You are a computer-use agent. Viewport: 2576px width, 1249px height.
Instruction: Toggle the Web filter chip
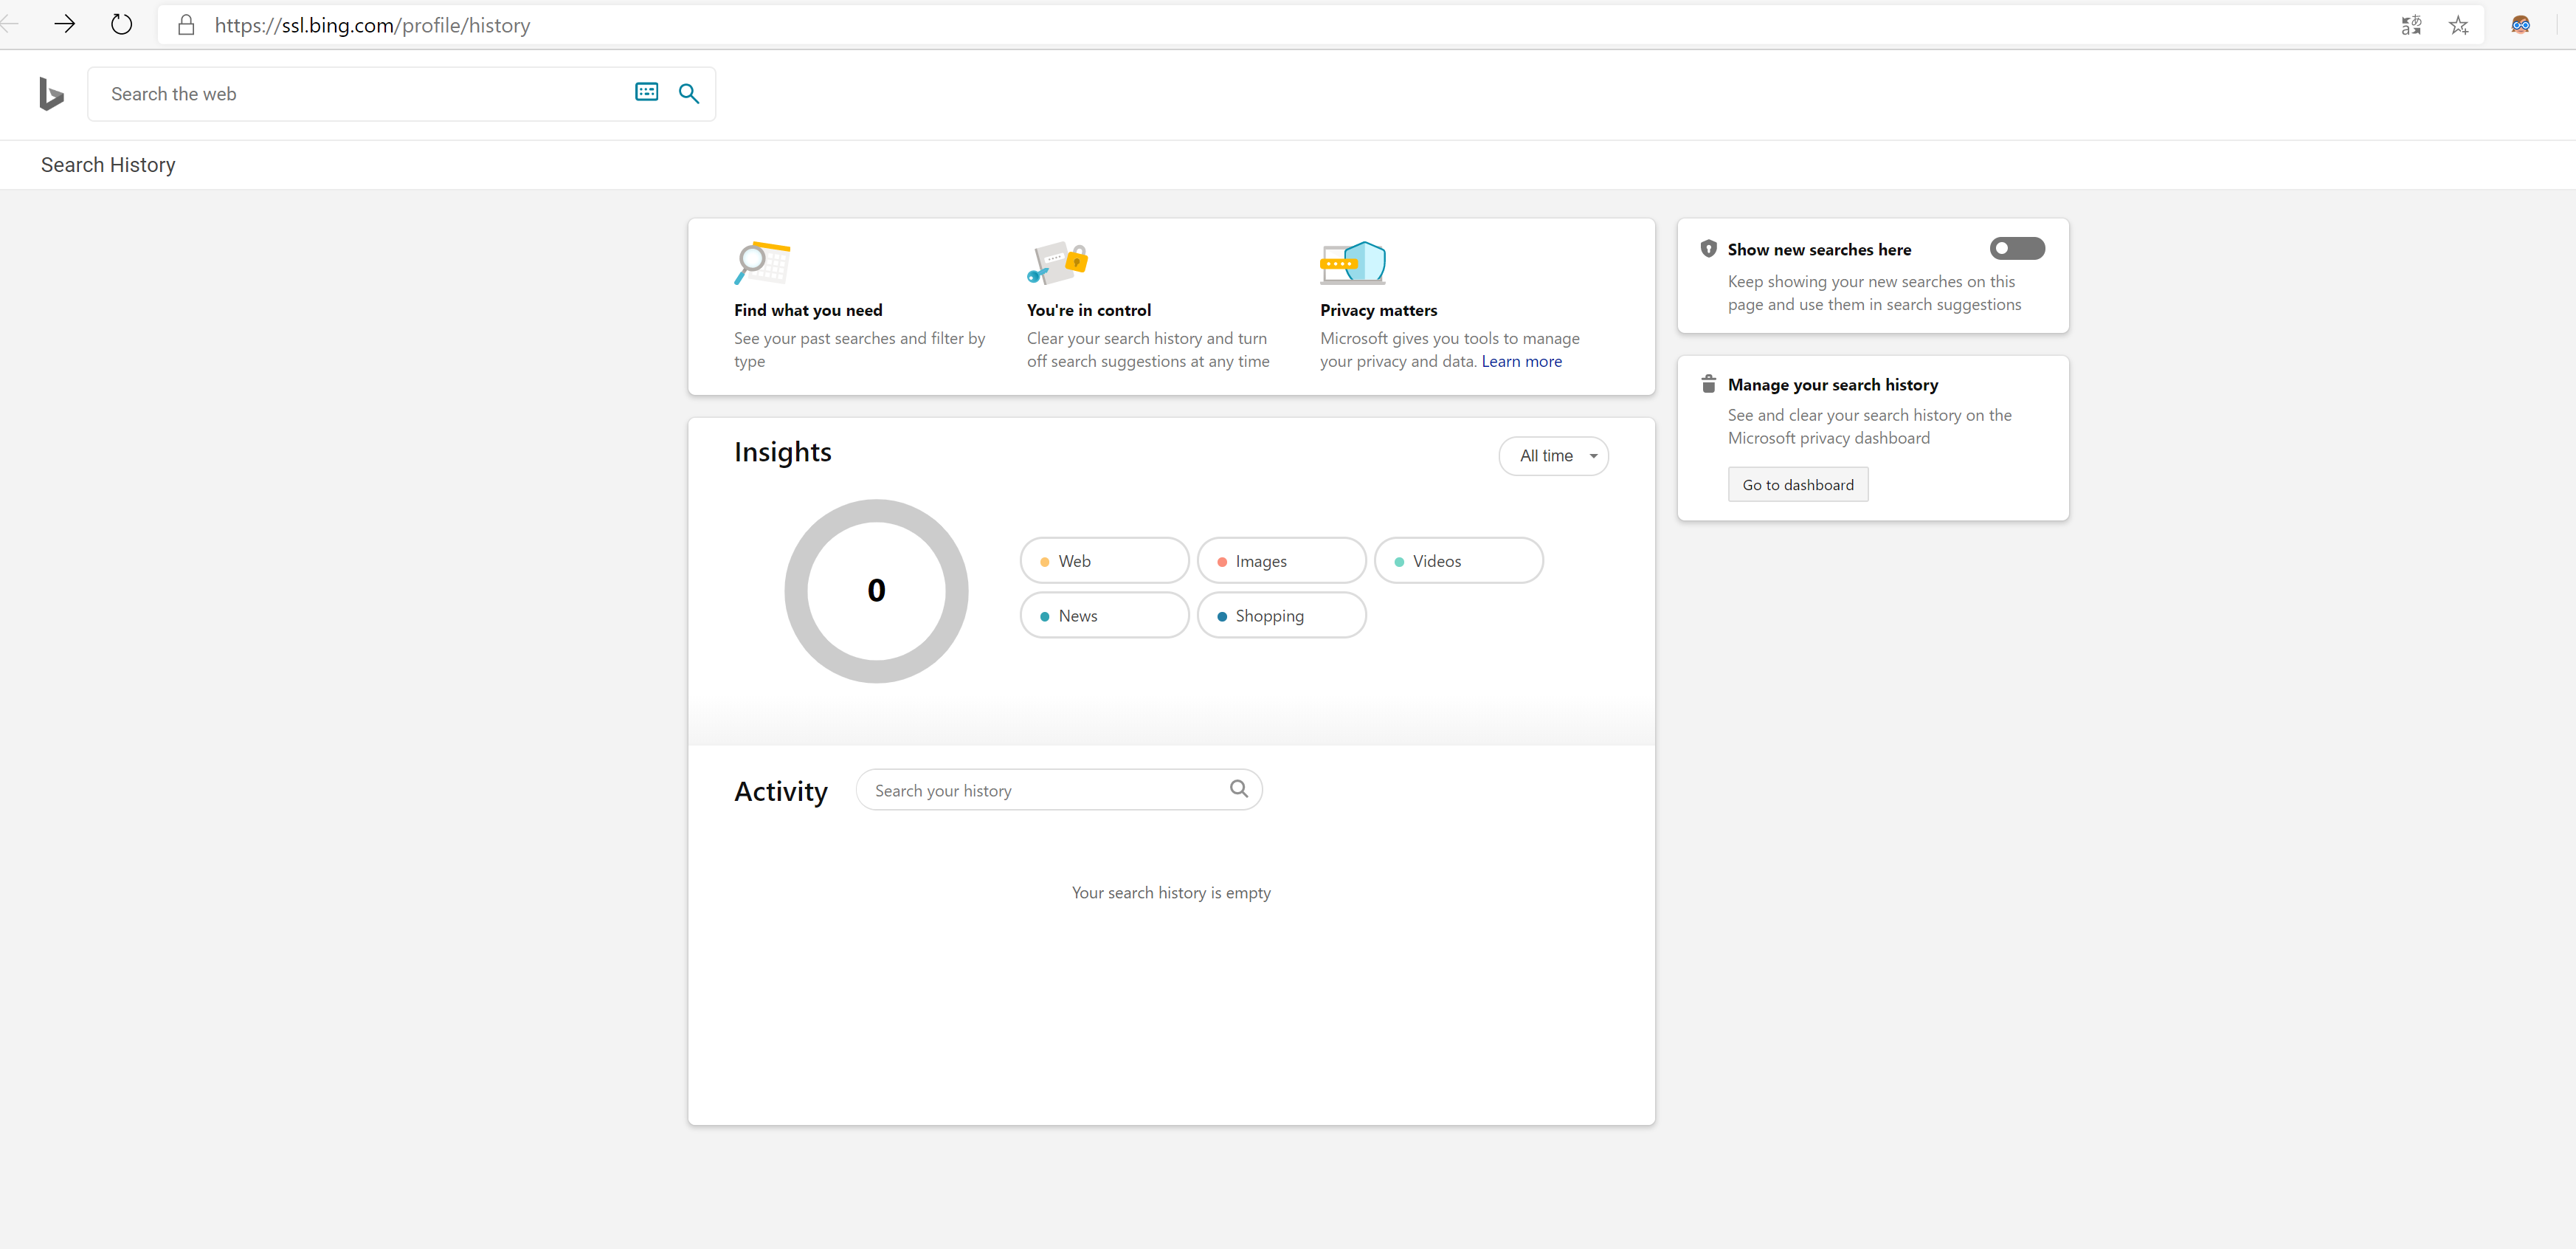point(1104,561)
